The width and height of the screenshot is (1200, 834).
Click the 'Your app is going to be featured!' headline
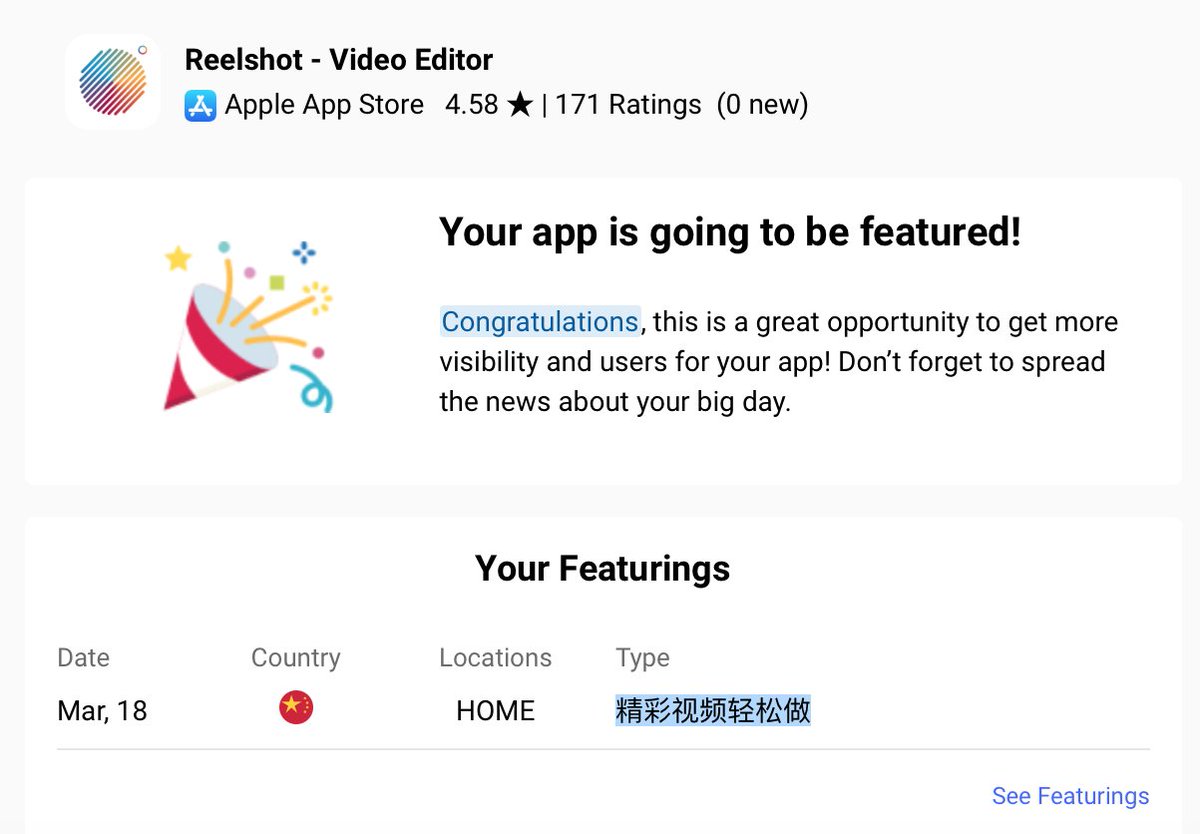click(730, 233)
